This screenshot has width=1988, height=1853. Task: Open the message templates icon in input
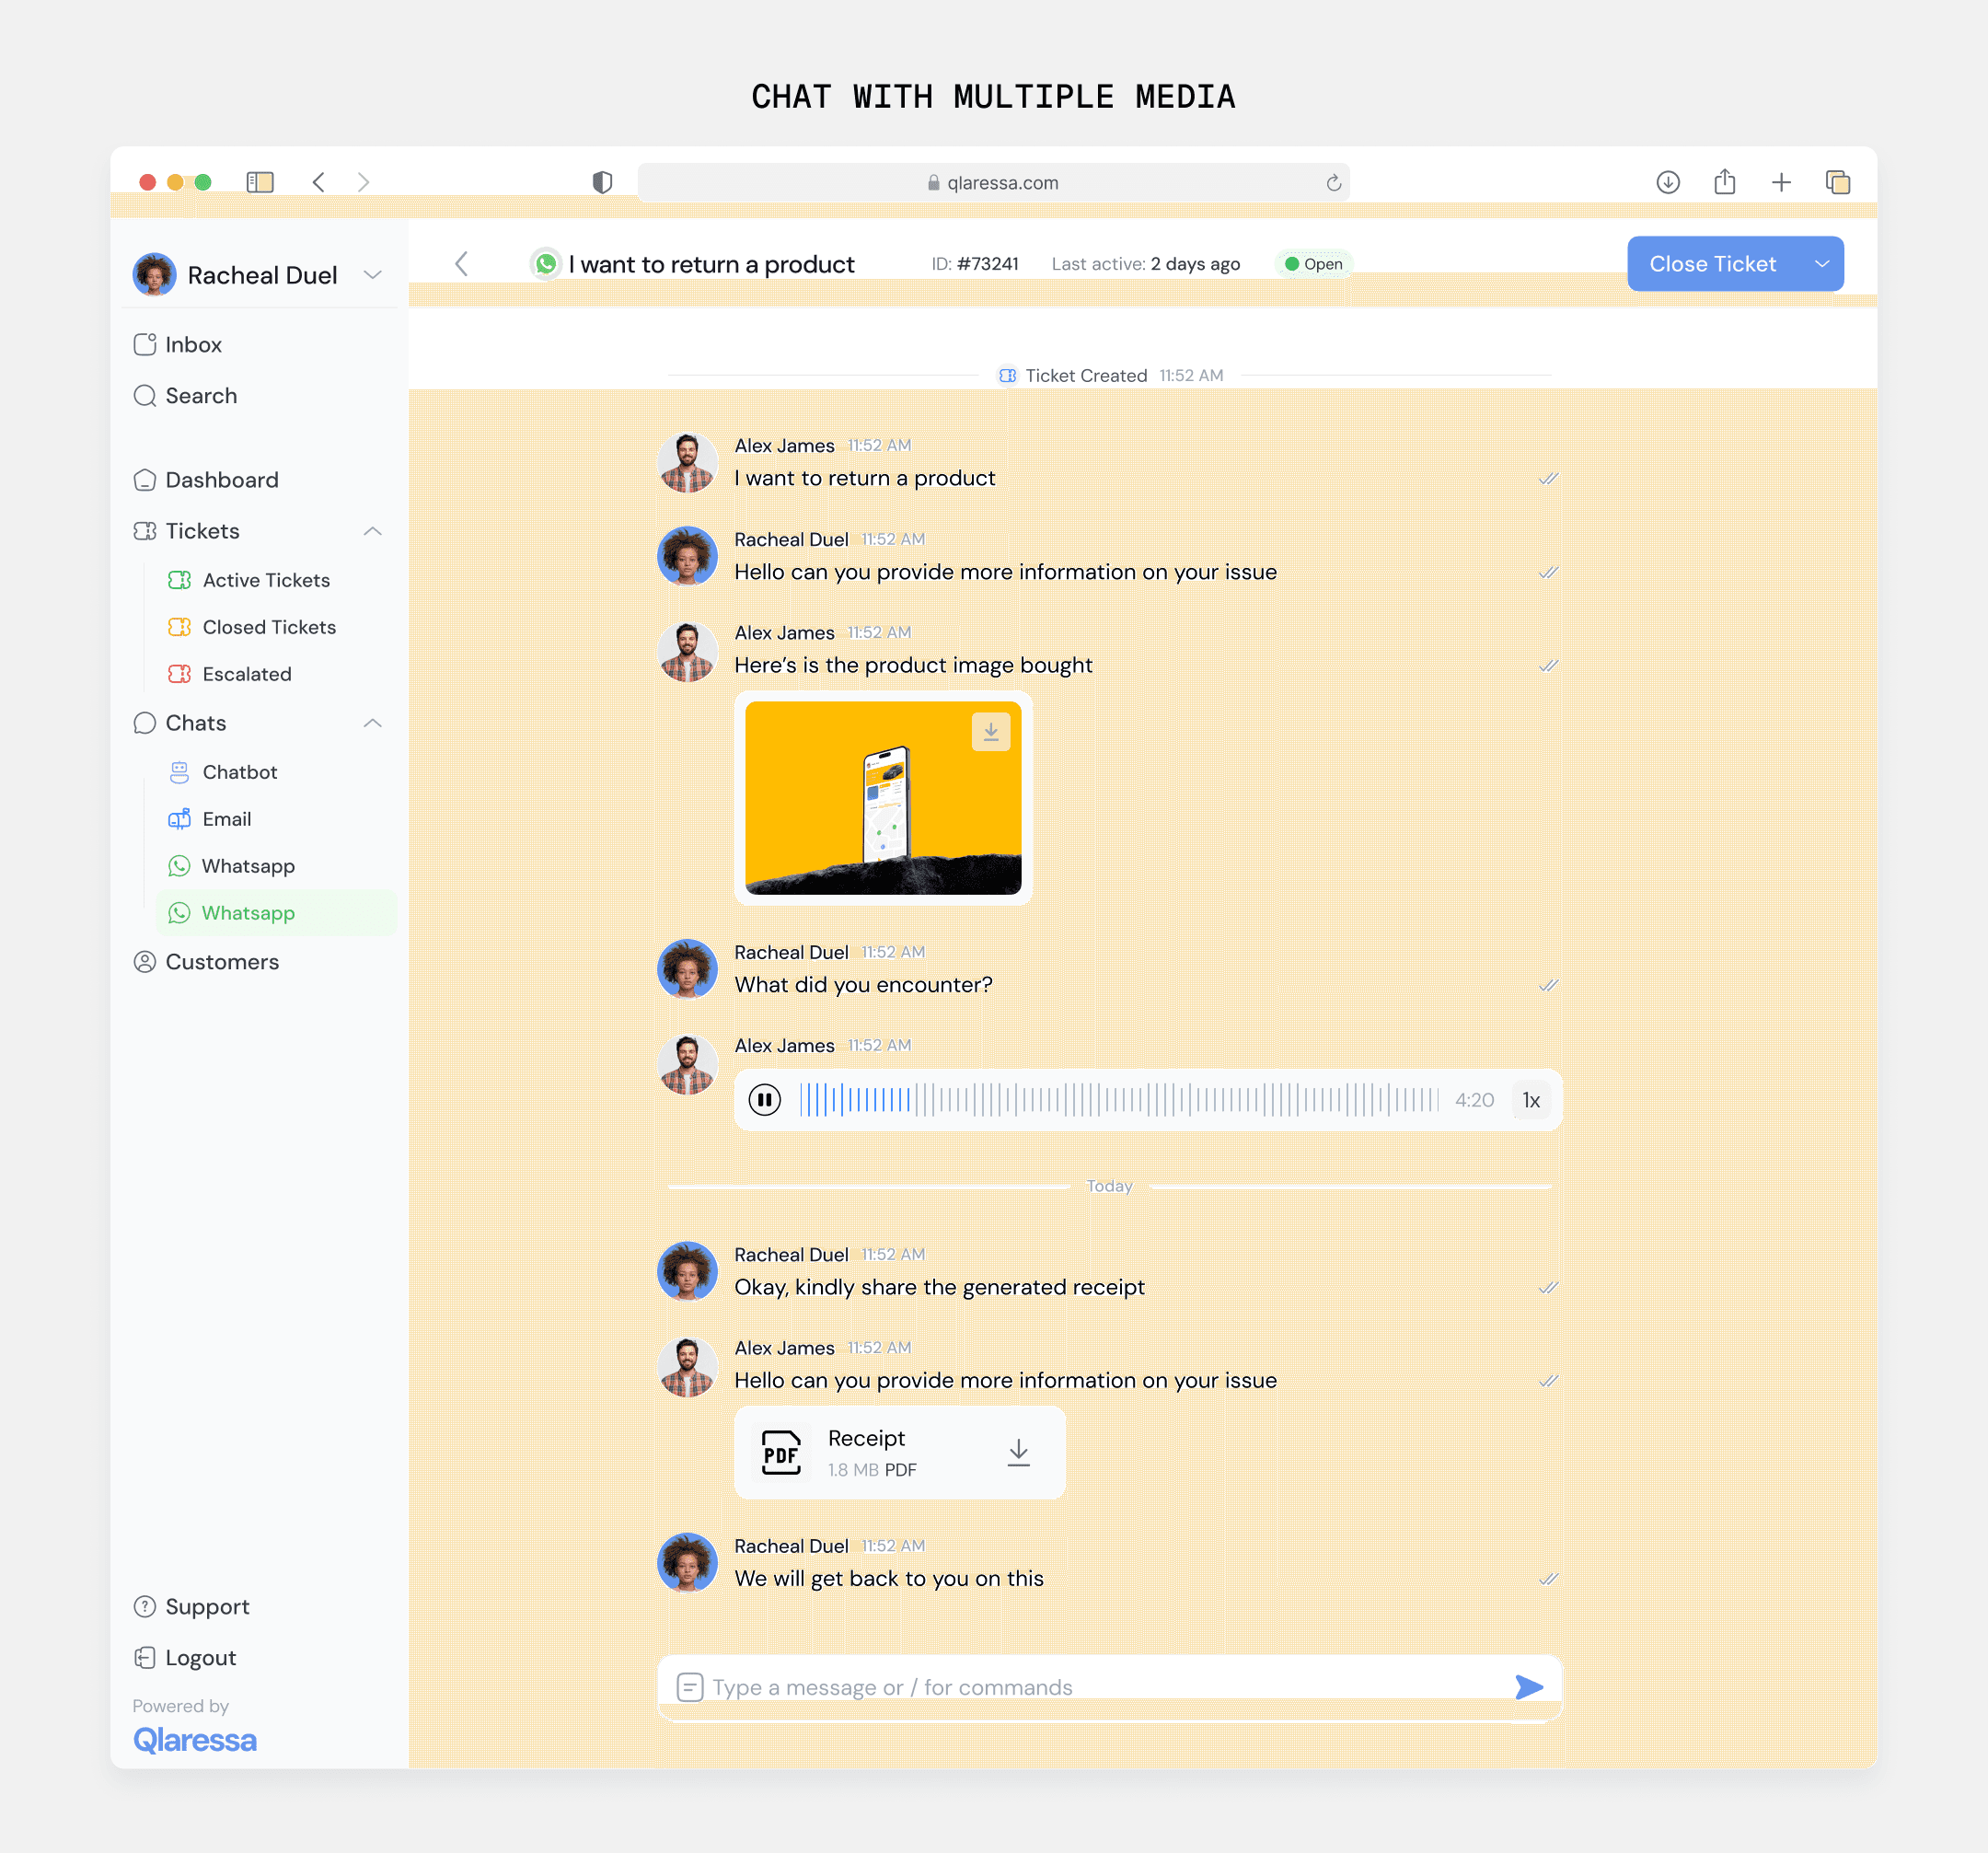(689, 1687)
